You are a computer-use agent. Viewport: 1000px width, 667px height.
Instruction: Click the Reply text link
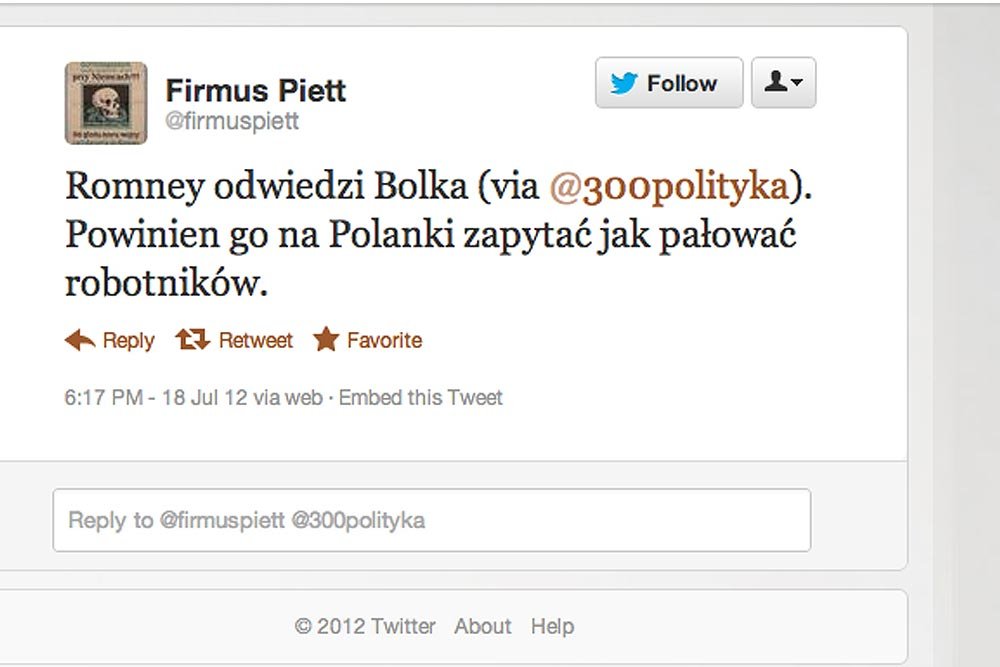[x=129, y=341]
